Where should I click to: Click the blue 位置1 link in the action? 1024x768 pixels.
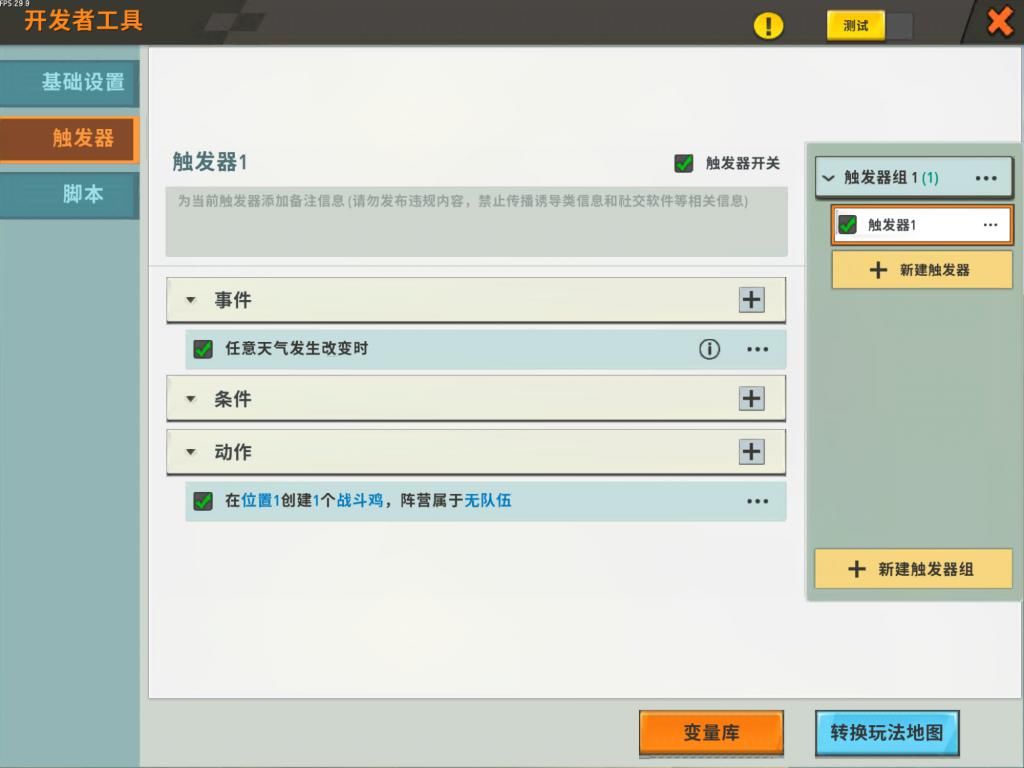click(x=262, y=500)
